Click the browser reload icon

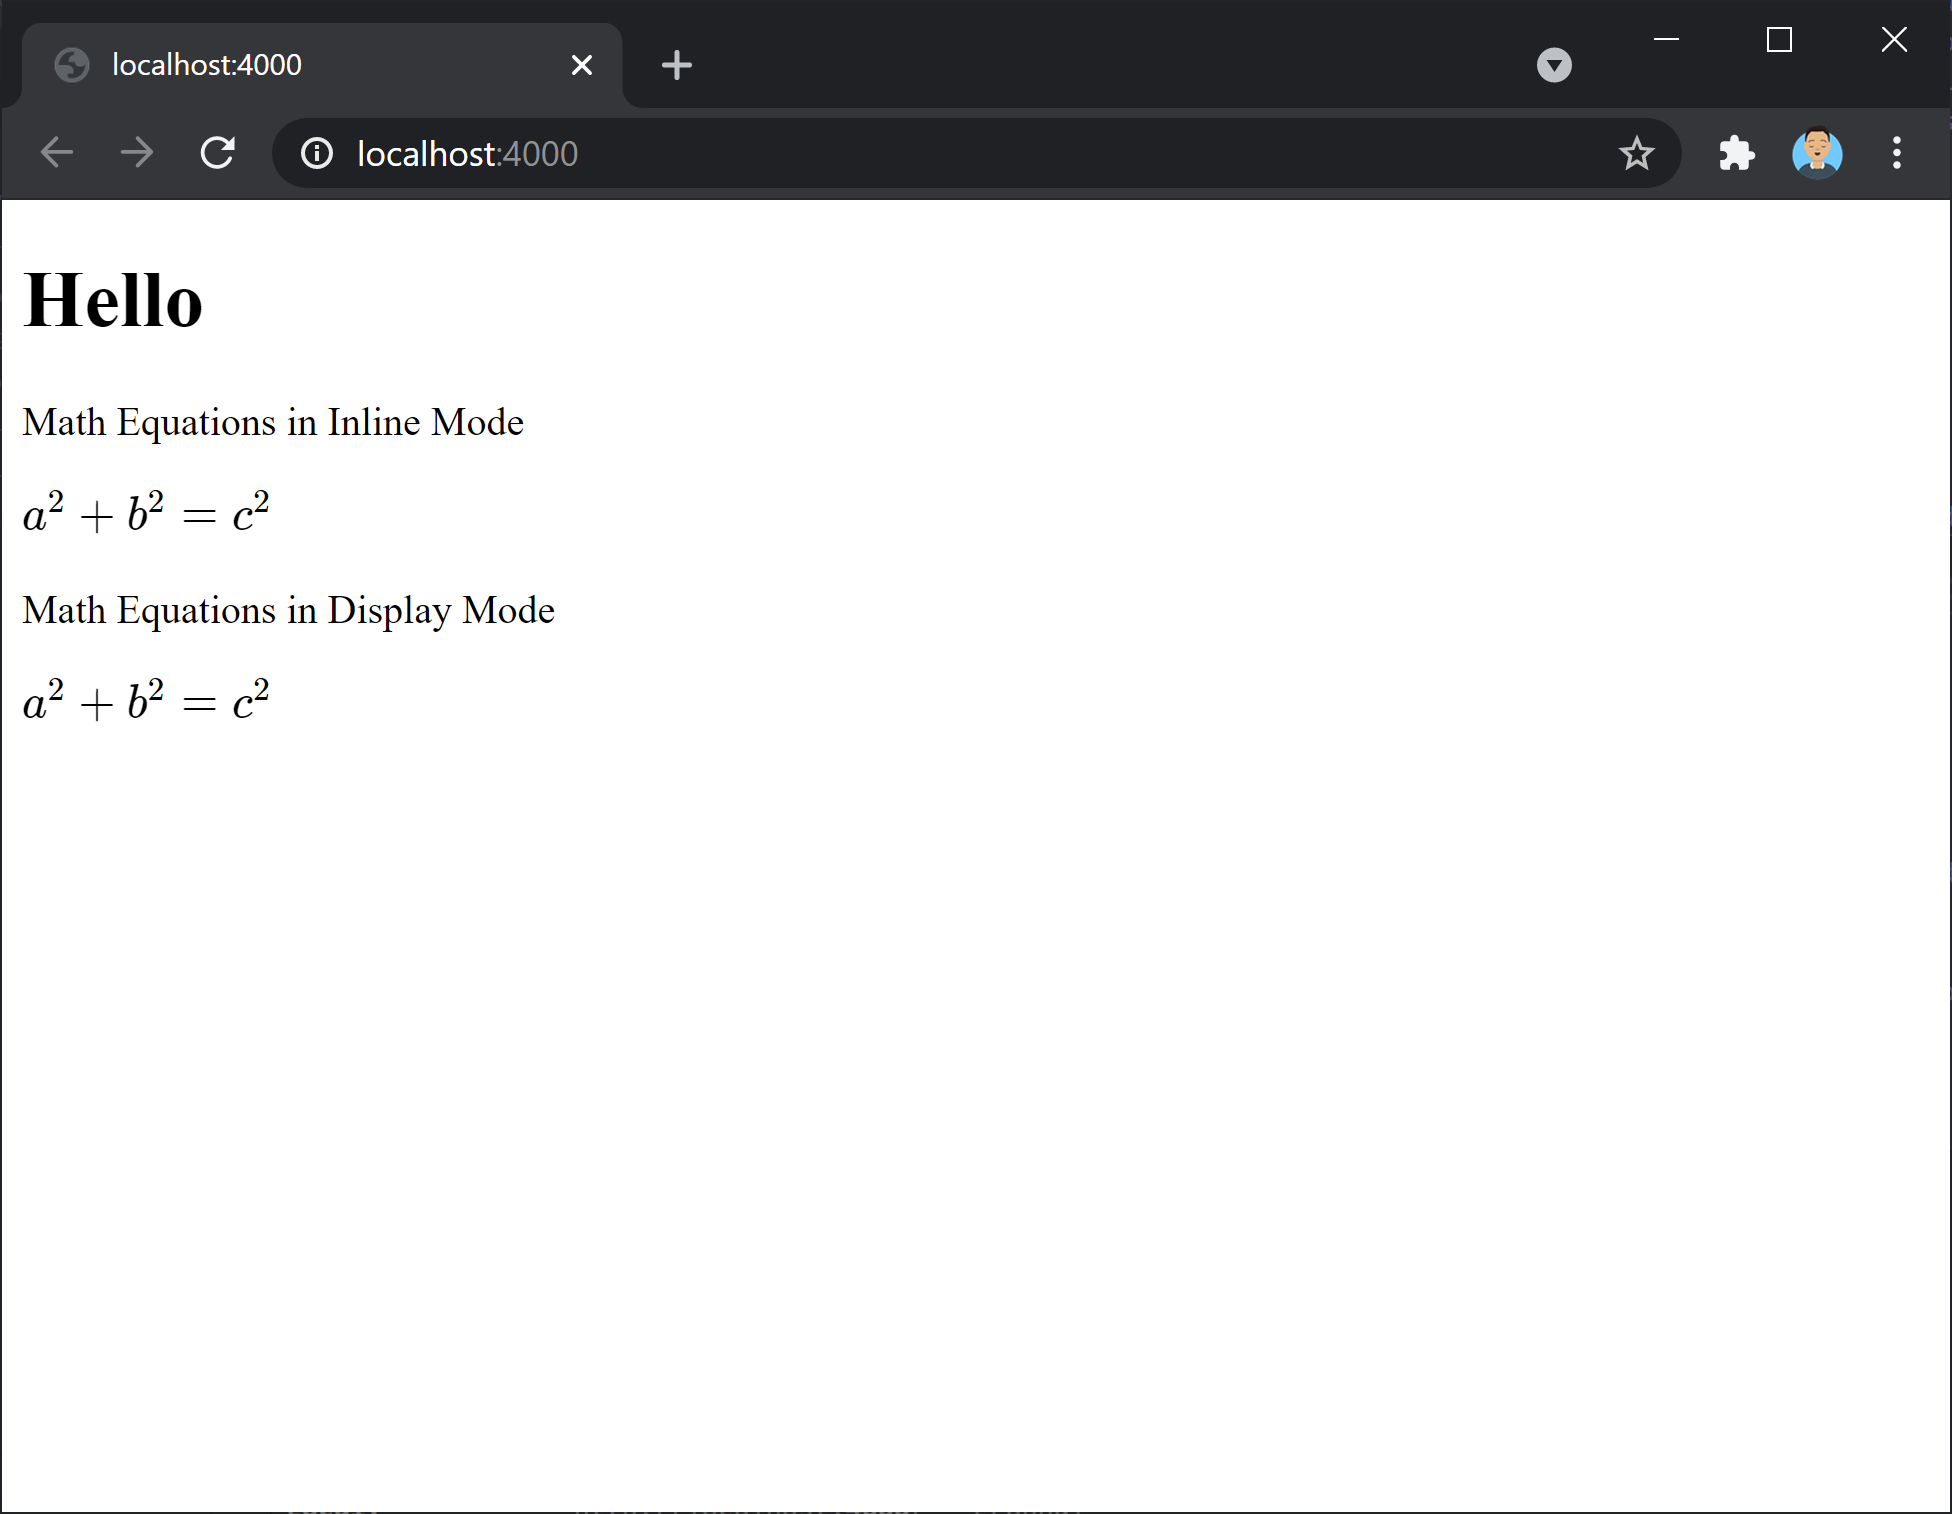[218, 153]
